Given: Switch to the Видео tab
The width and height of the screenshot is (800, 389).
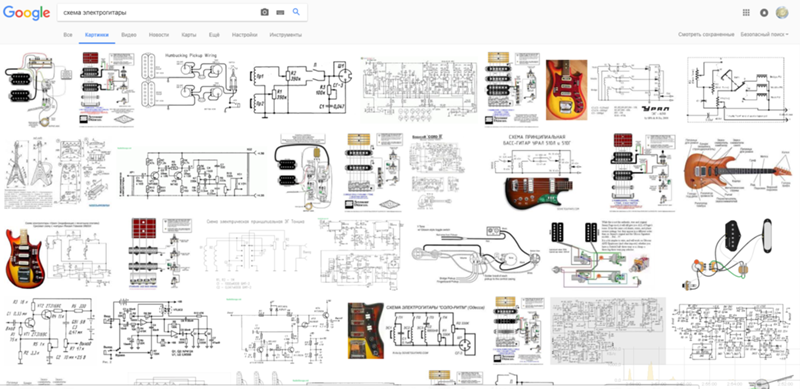Looking at the screenshot, I should click(129, 35).
